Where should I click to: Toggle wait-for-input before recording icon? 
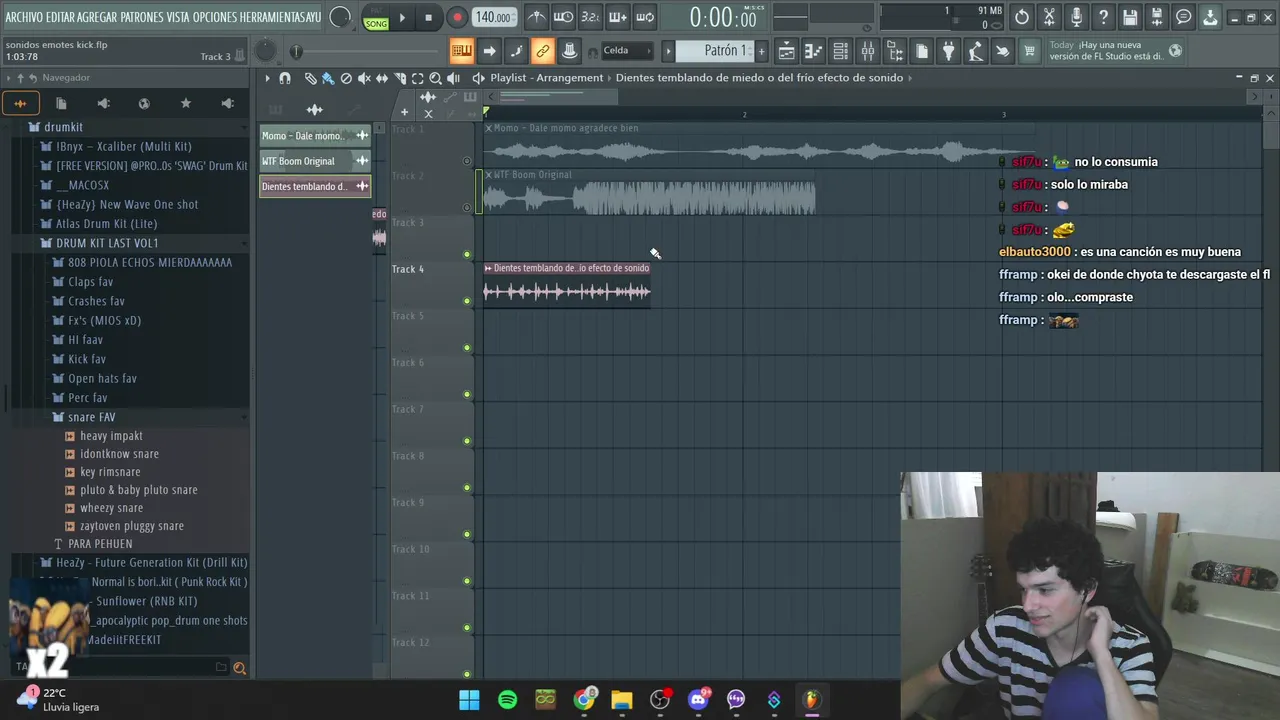point(564,17)
